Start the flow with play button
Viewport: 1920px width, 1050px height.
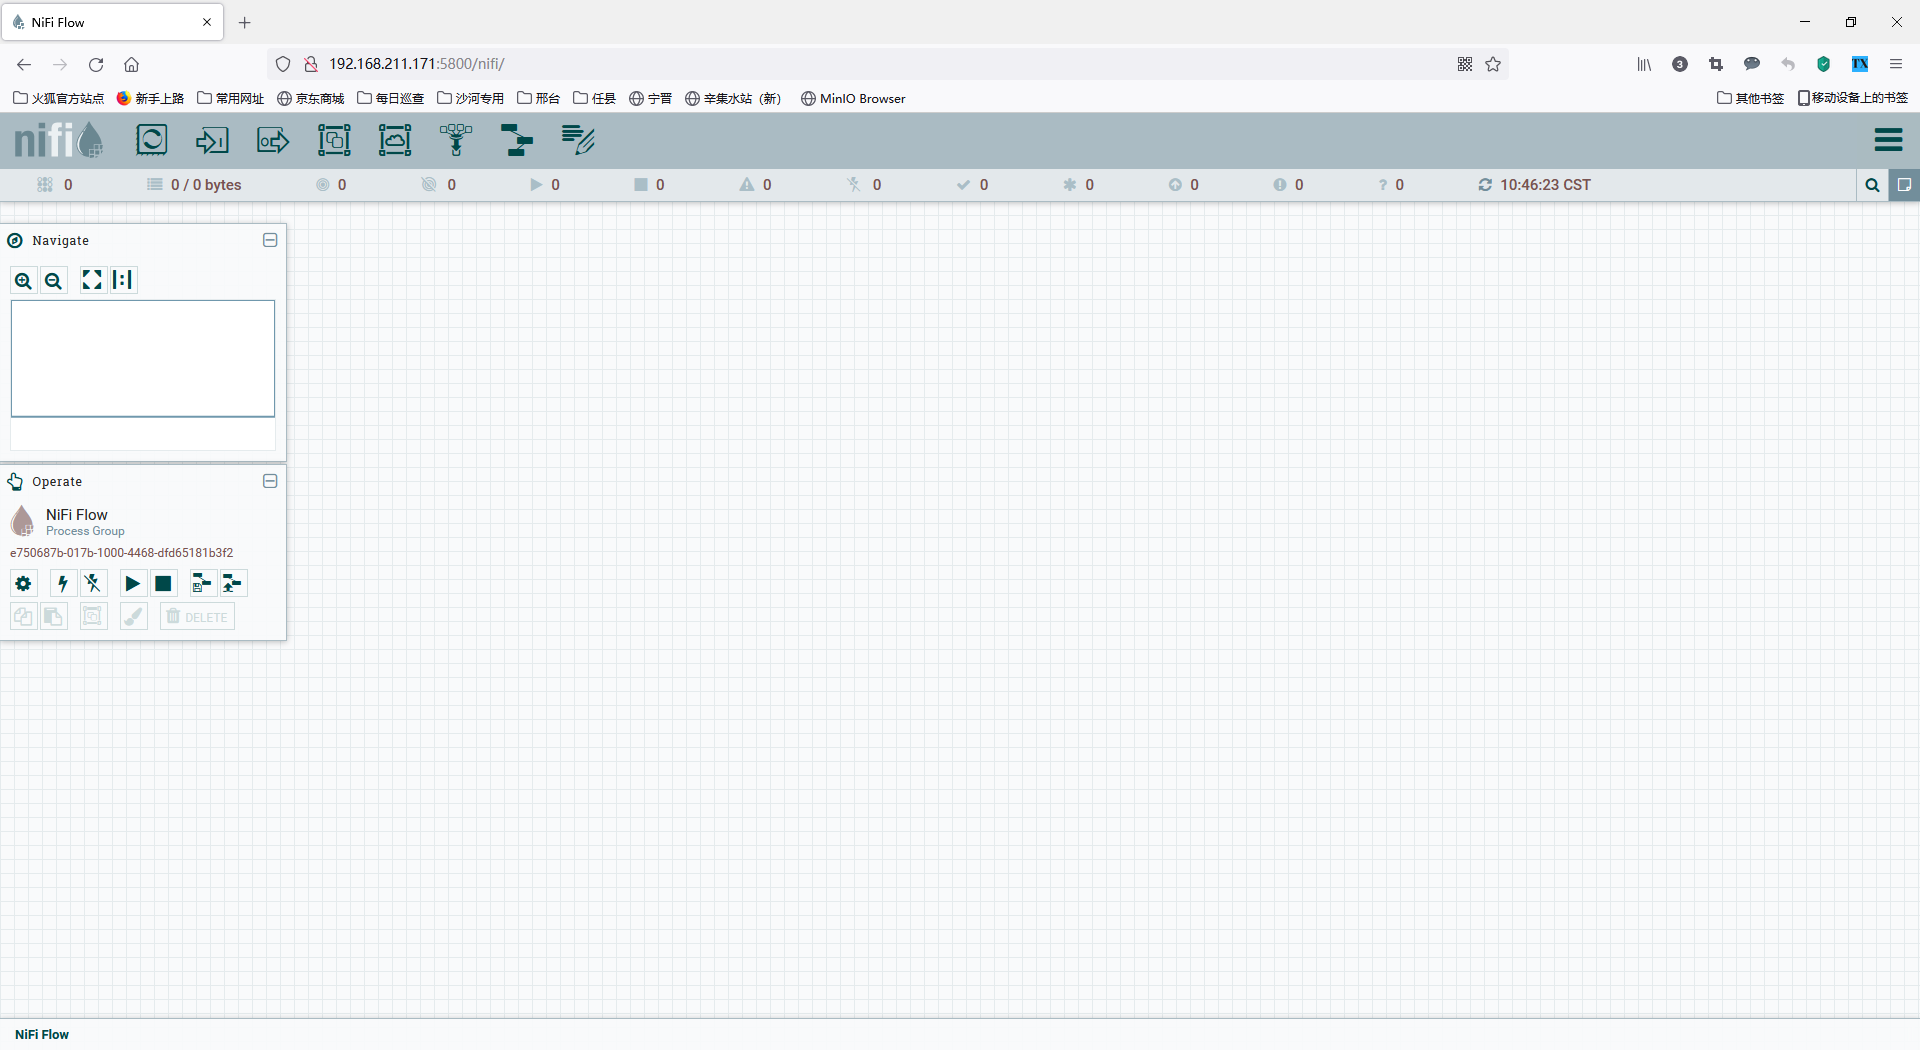(x=132, y=584)
